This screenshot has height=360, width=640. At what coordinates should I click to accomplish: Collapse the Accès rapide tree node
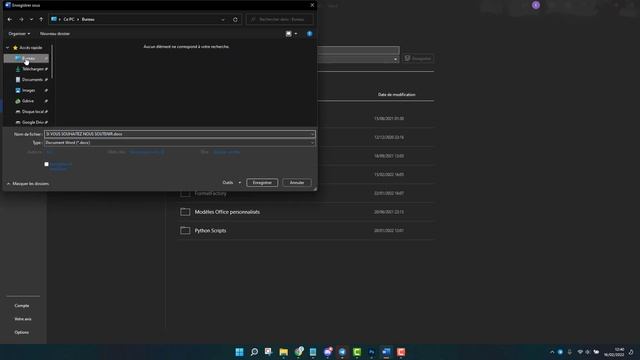[x=7, y=48]
